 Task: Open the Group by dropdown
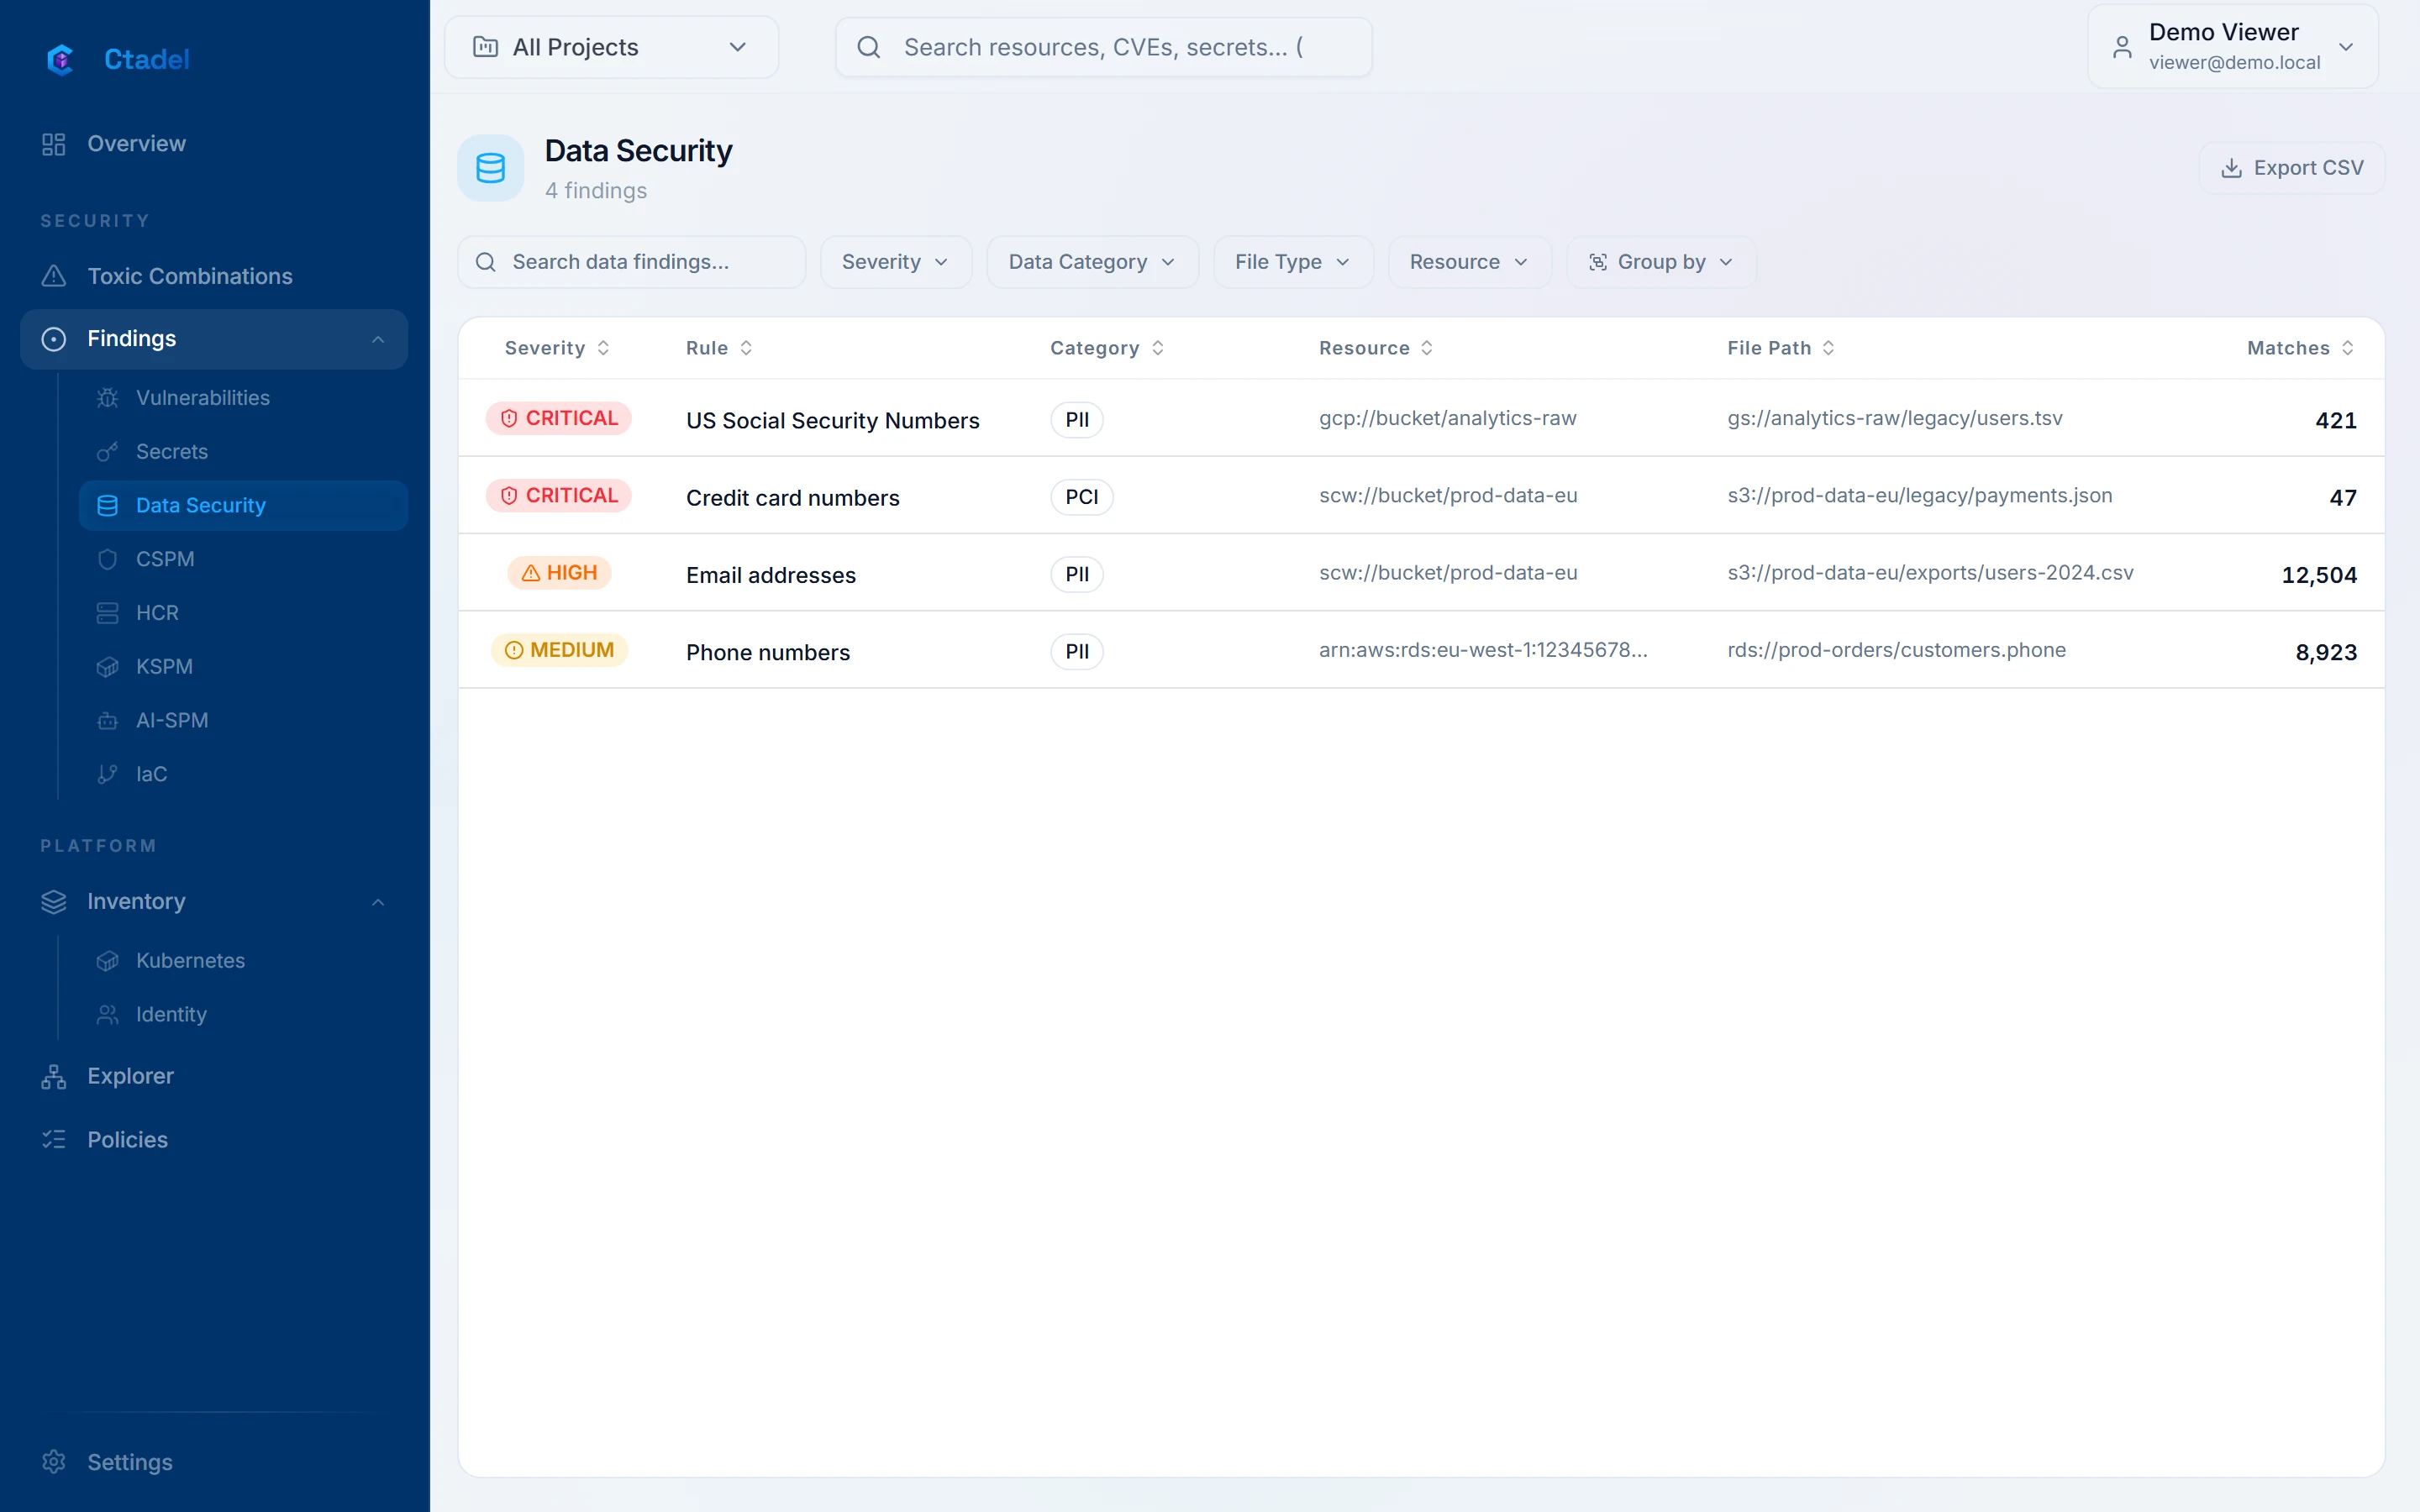(x=1661, y=262)
